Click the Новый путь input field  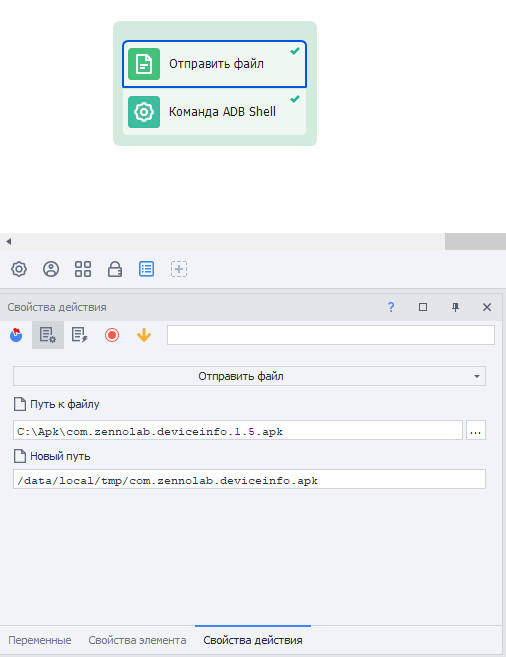[x=250, y=479]
